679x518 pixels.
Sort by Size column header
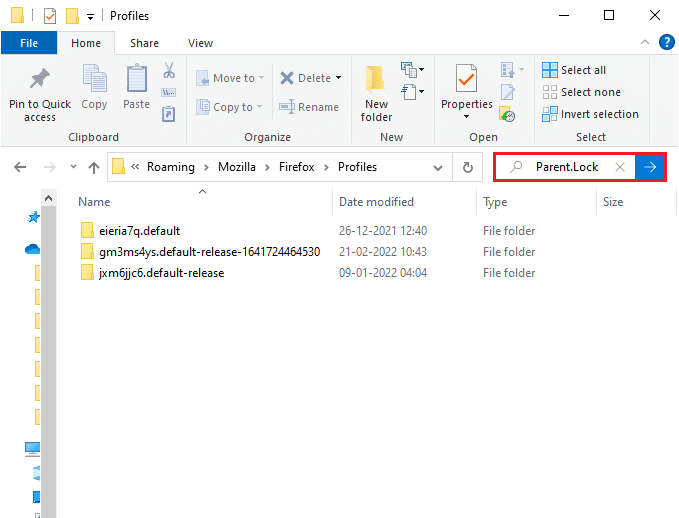click(x=636, y=201)
